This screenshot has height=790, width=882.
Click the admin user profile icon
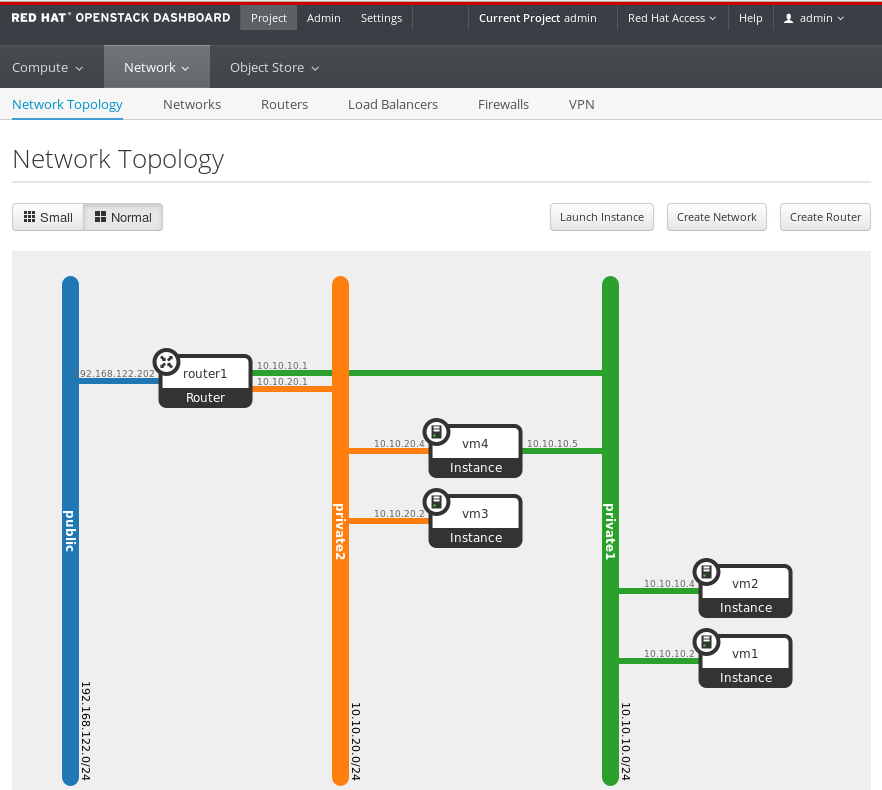coord(789,19)
